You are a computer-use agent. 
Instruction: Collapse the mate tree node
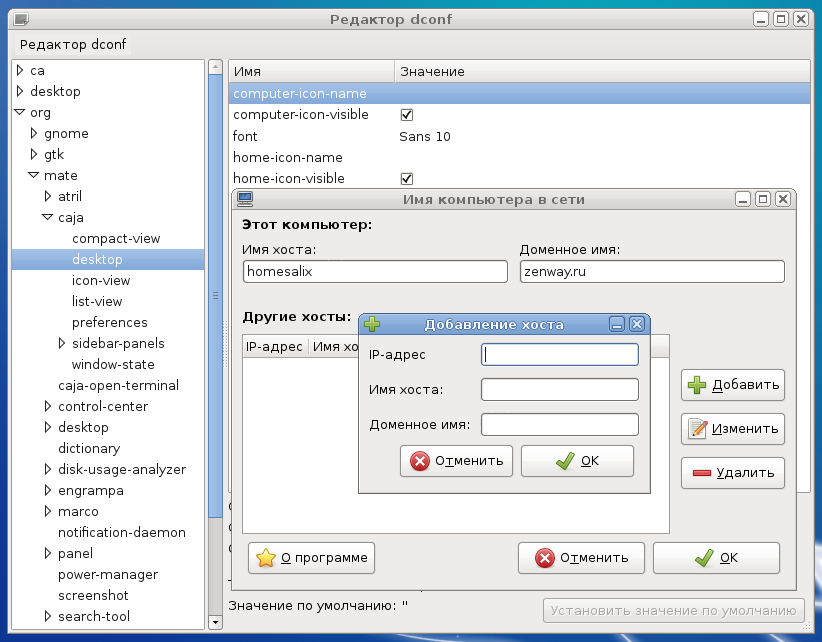(x=34, y=175)
